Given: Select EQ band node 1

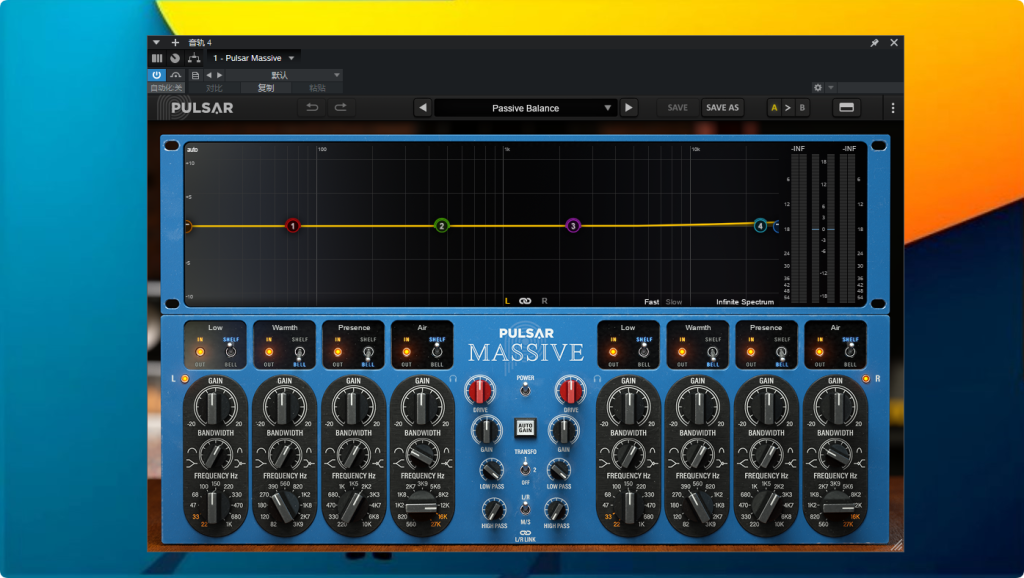Looking at the screenshot, I should [x=293, y=226].
